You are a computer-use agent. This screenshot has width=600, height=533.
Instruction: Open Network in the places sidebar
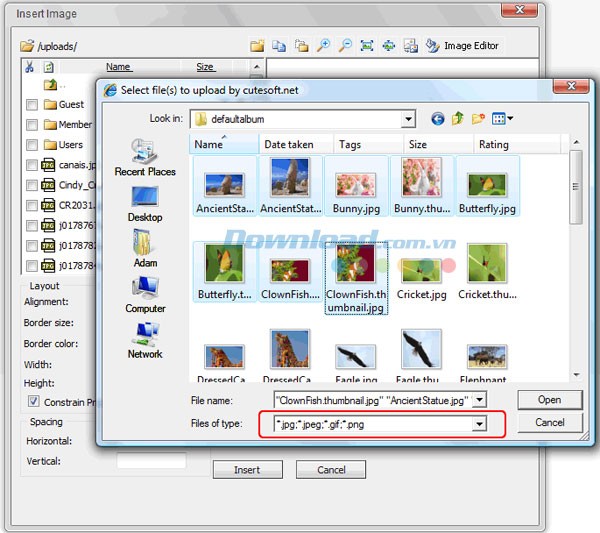click(x=145, y=341)
